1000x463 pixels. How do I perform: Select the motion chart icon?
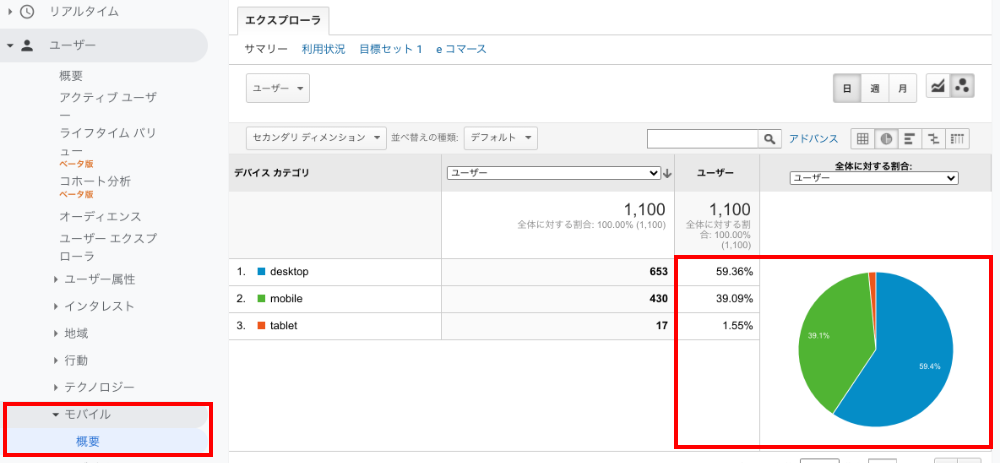[962, 88]
